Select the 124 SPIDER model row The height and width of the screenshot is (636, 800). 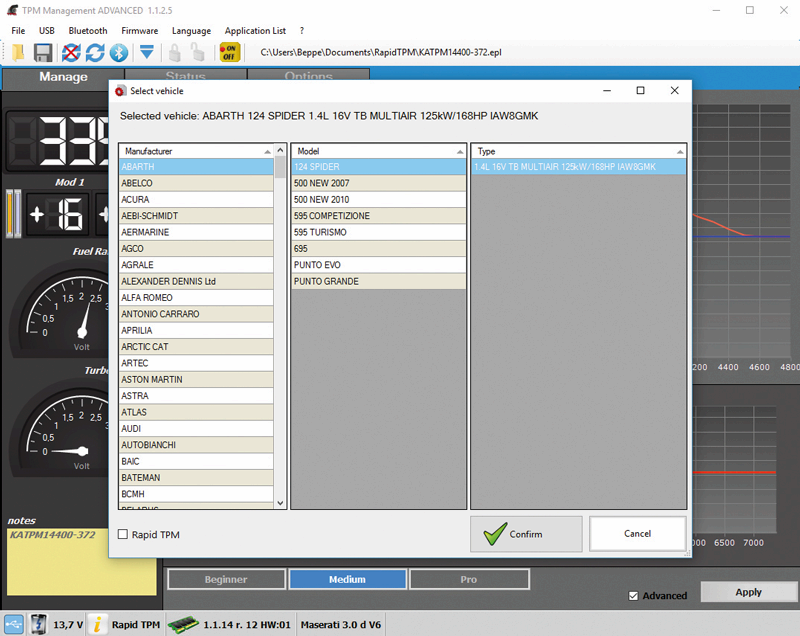pos(379,167)
